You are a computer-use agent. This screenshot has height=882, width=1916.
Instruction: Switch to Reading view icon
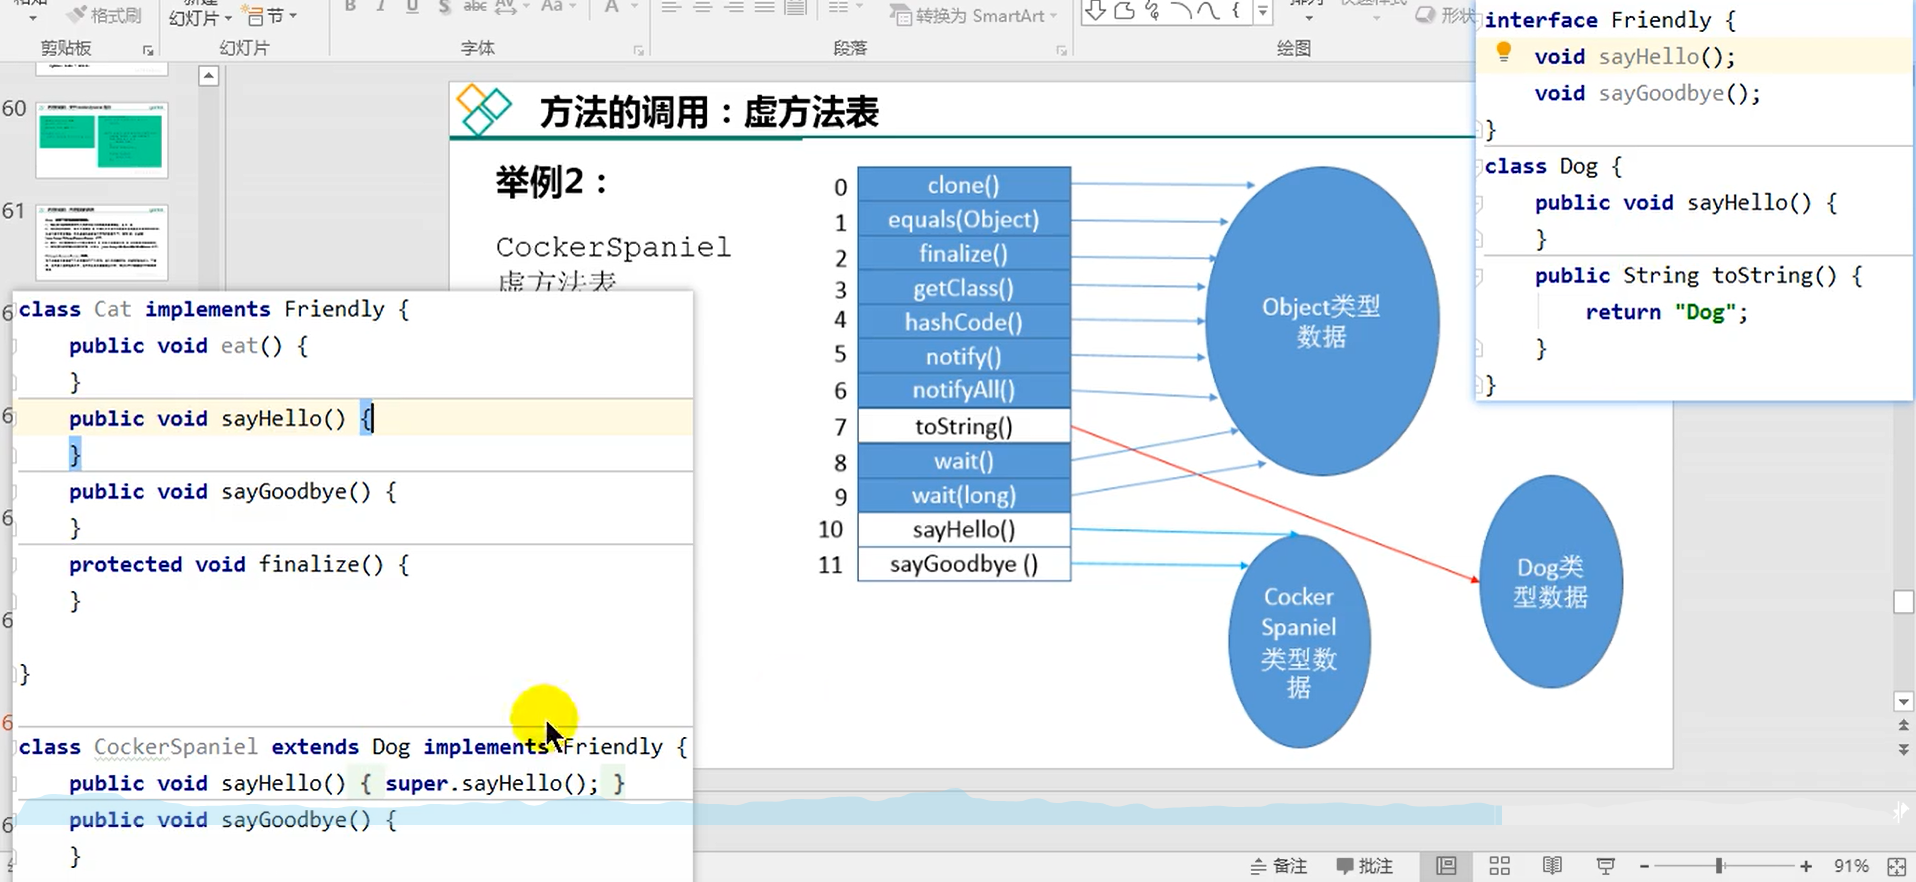pyautogui.click(x=1552, y=866)
